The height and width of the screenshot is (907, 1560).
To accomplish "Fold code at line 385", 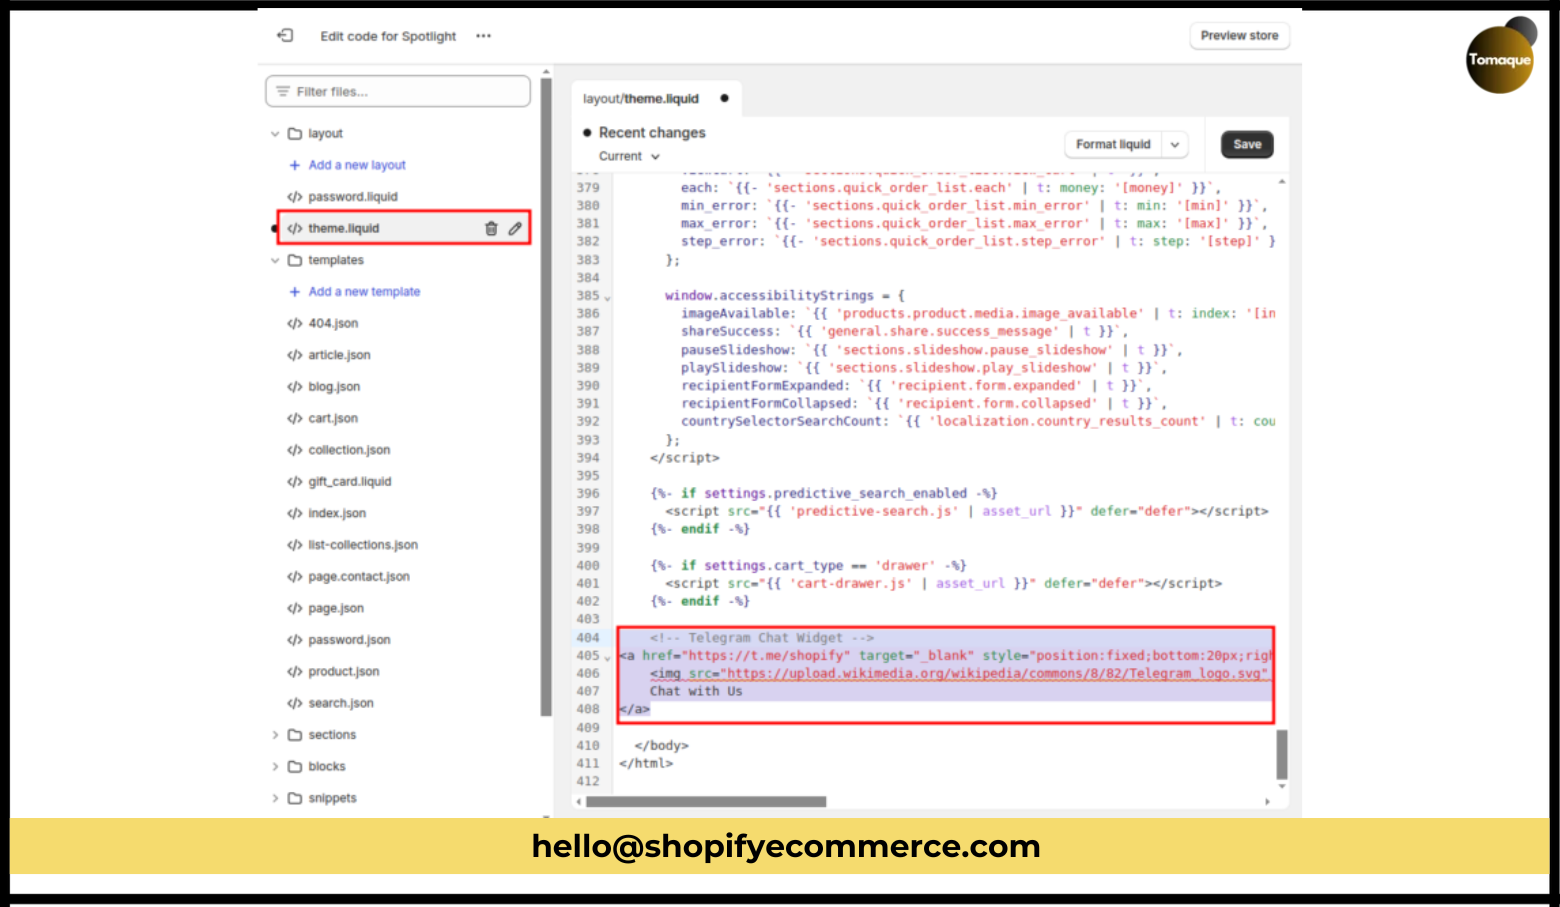I will click(608, 297).
